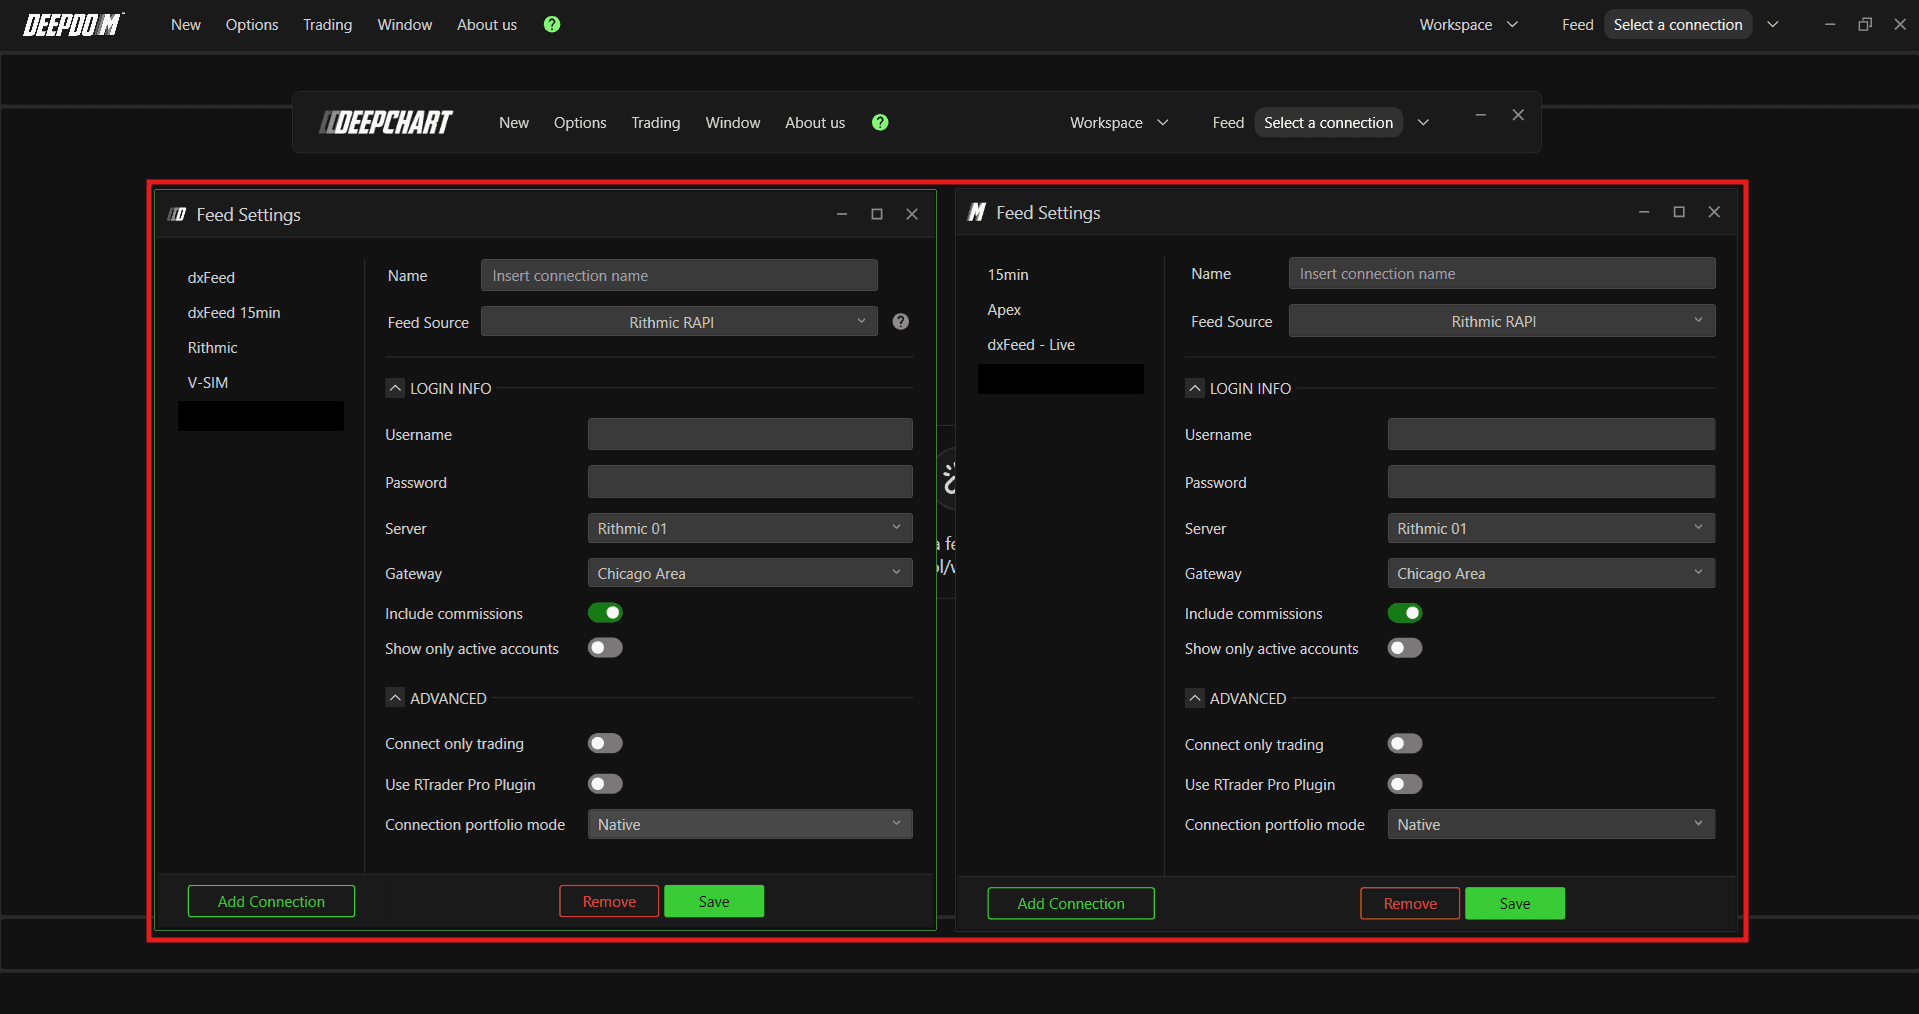The width and height of the screenshot is (1919, 1014).
Task: Click Password field in left Feed Settings
Action: point(750,481)
